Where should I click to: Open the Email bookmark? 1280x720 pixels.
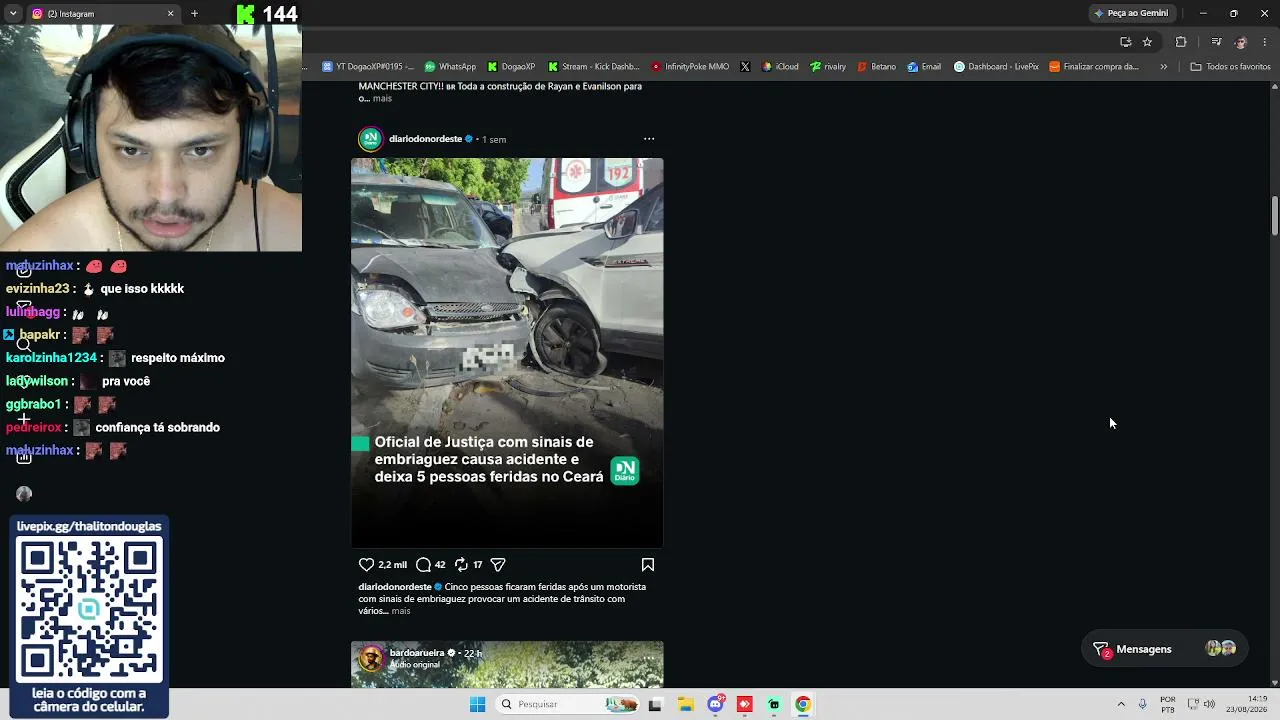(x=924, y=67)
